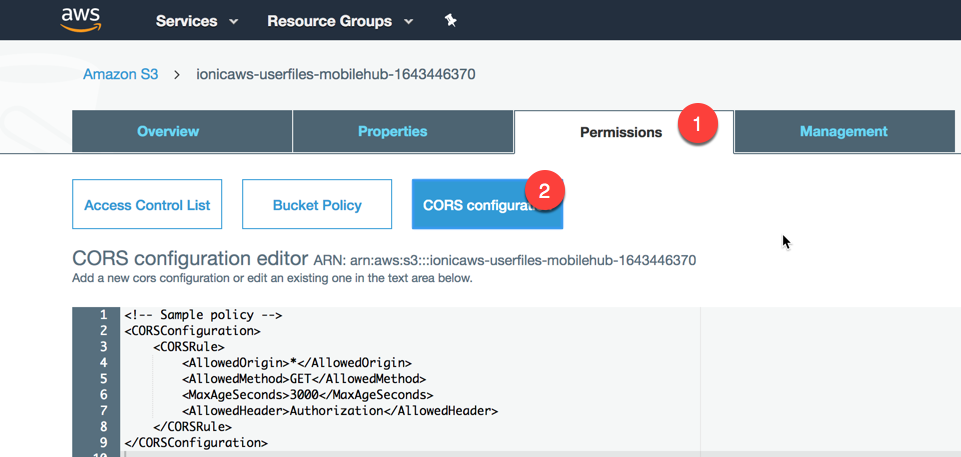Viewport: 961px width, 457px height.
Task: Open the Management tab
Action: (845, 131)
